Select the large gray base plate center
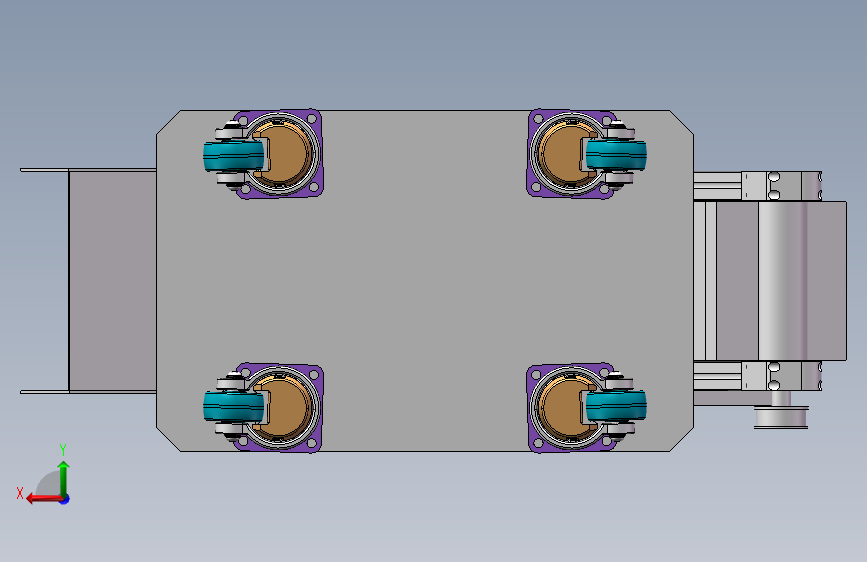Screen dimensions: 867x562 [425, 281]
